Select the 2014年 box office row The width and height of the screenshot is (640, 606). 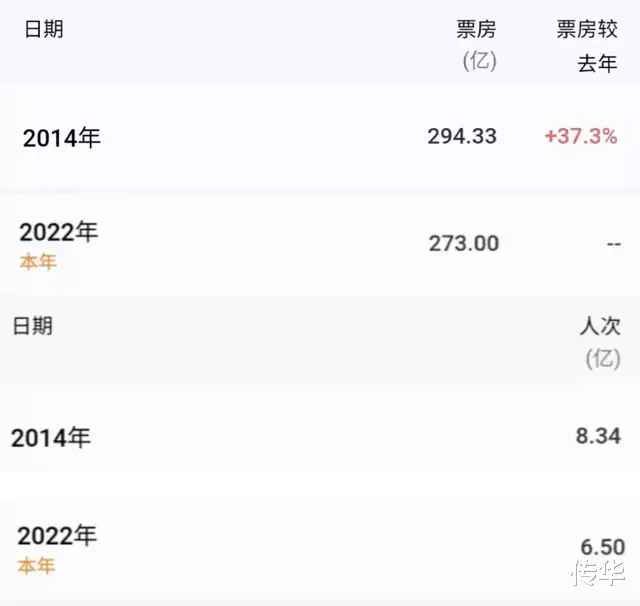point(320,137)
